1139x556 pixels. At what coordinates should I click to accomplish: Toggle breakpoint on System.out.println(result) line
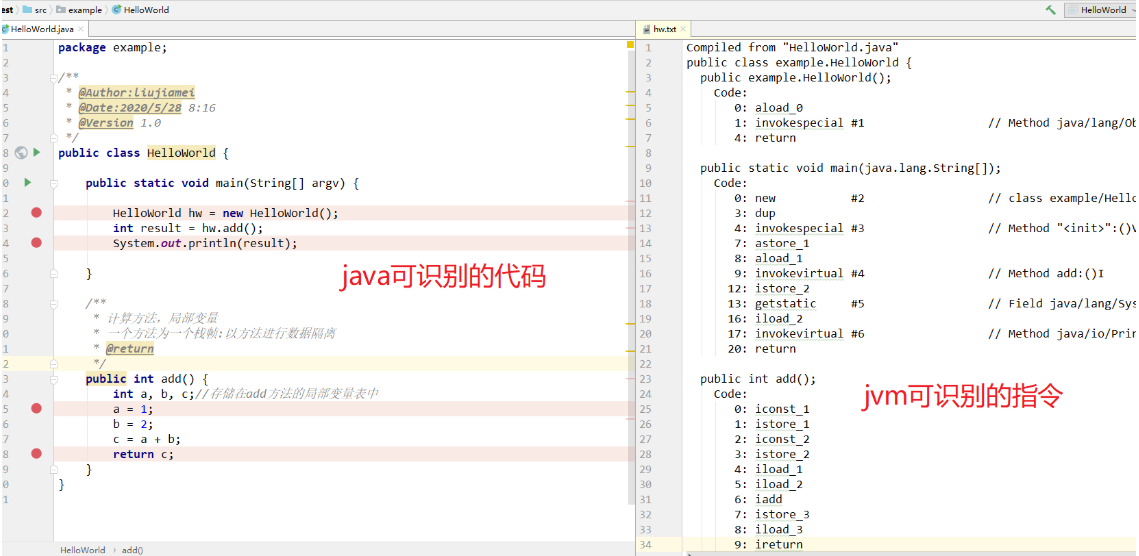coord(36,243)
